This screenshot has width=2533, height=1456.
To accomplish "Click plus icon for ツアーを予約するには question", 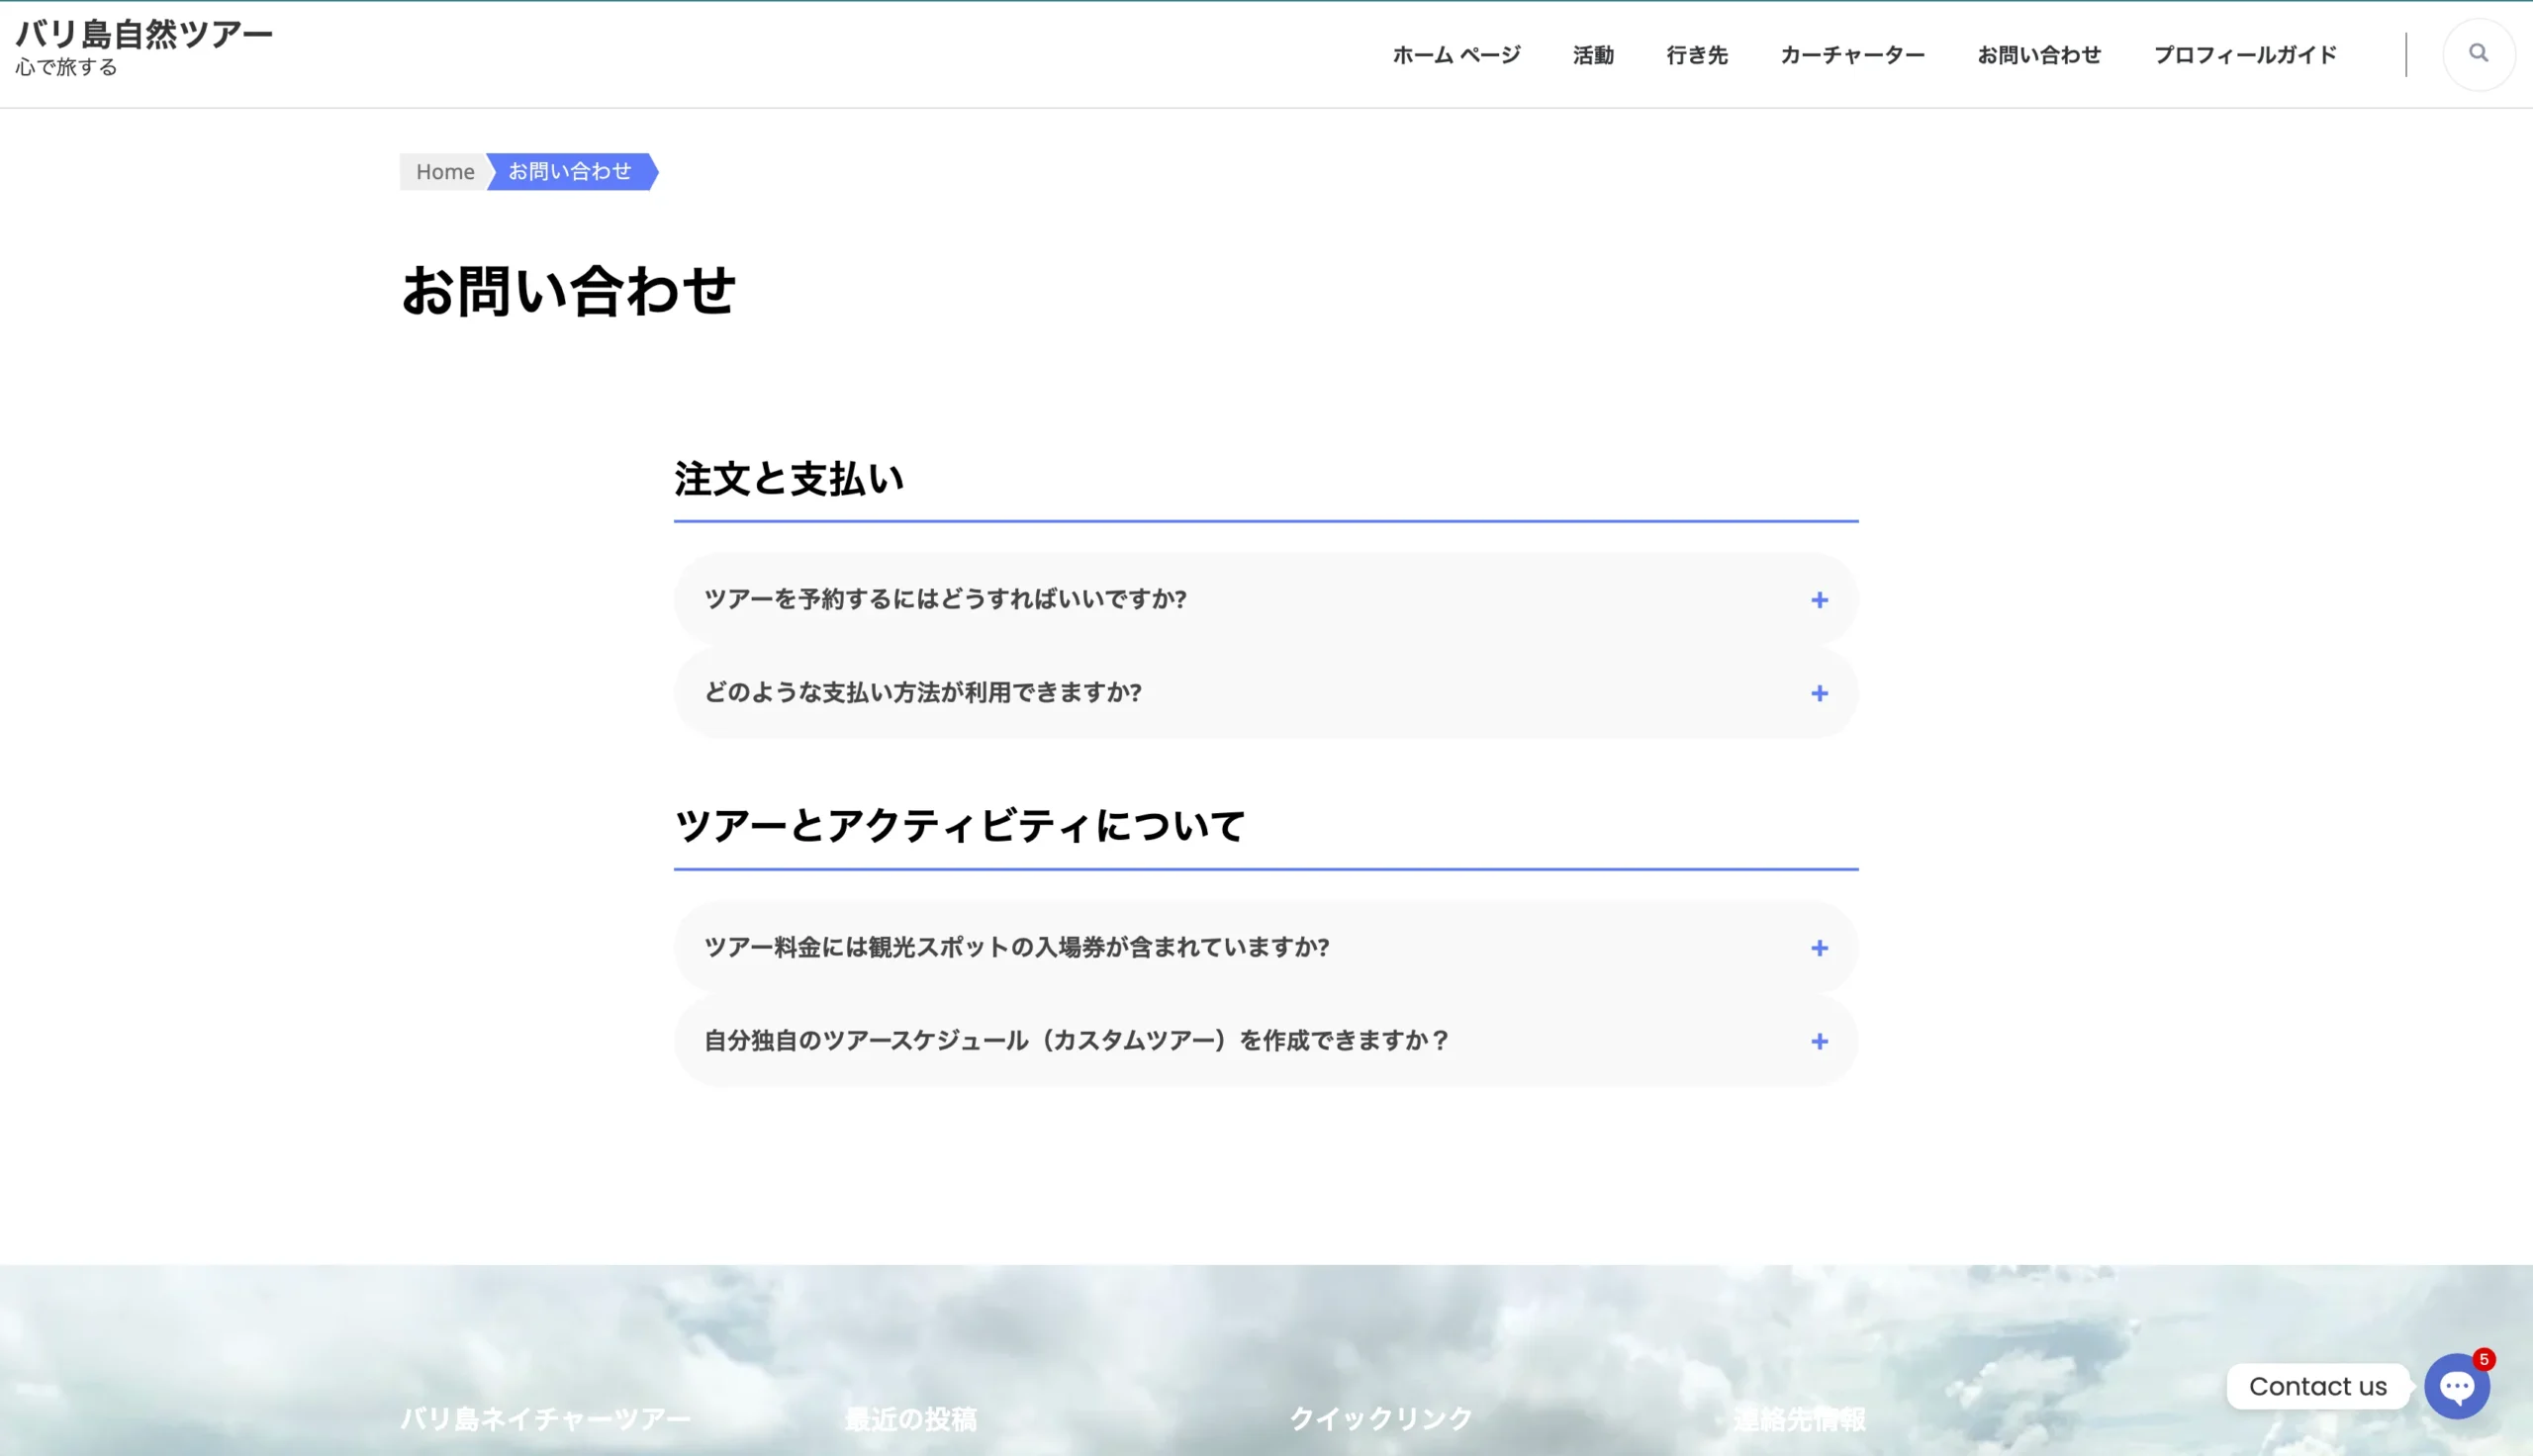I will pos(1818,600).
